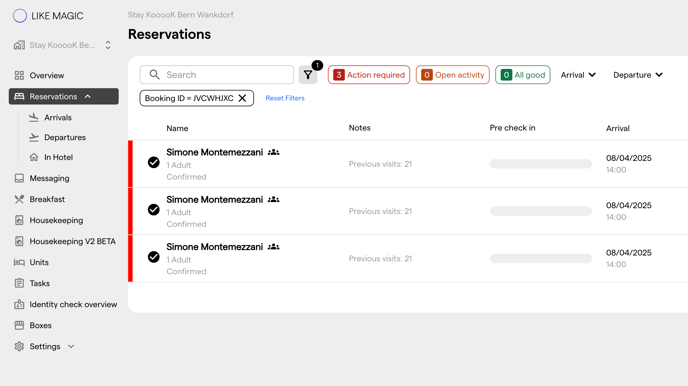Remove the Booking ID = JVCWHJXC filter
The width and height of the screenshot is (688, 386).
pyautogui.click(x=242, y=98)
